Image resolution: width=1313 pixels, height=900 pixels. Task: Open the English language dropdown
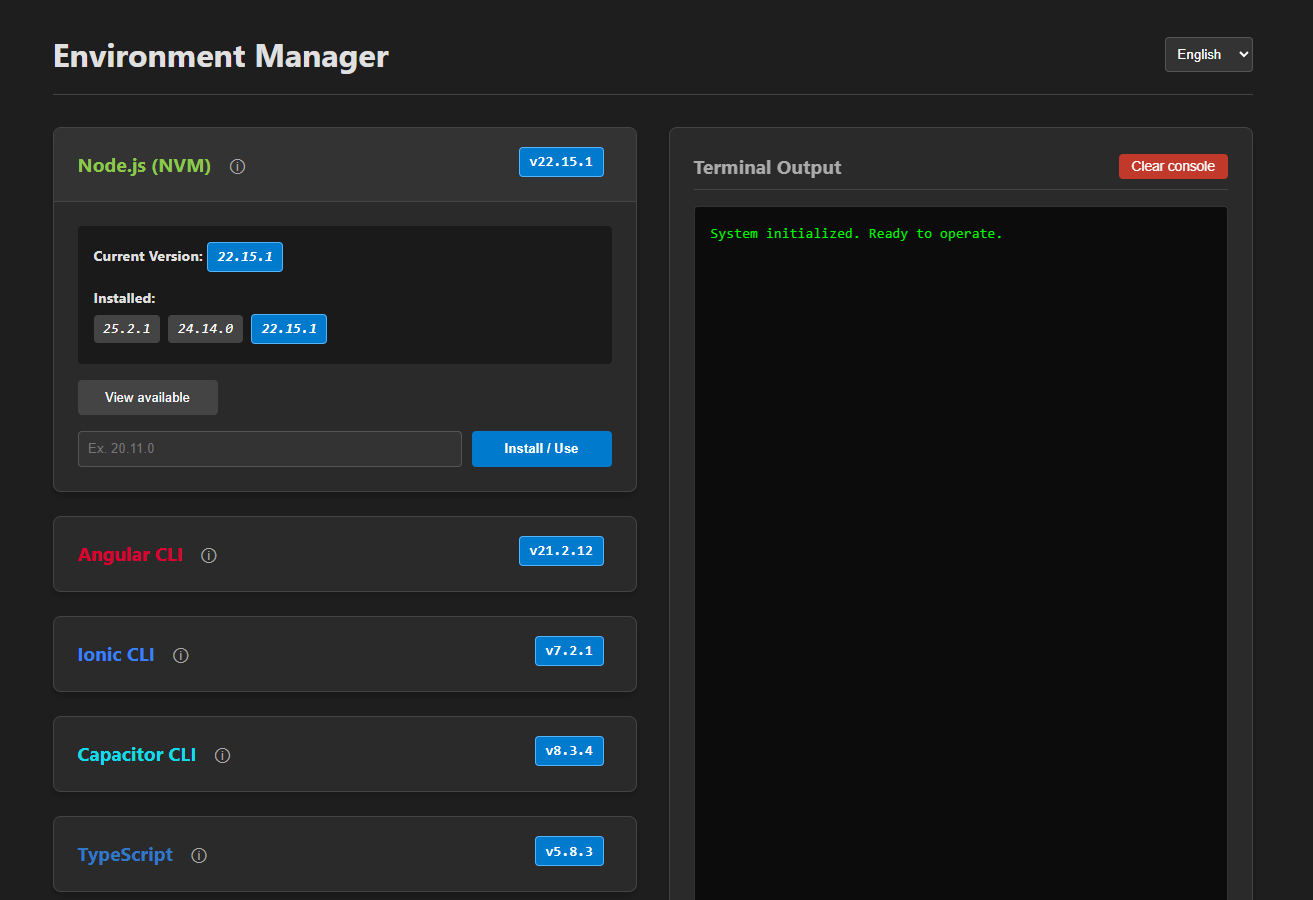(1208, 55)
